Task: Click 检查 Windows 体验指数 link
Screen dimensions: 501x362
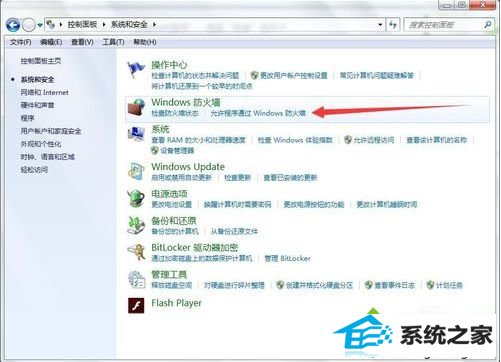Action: tap(295, 140)
